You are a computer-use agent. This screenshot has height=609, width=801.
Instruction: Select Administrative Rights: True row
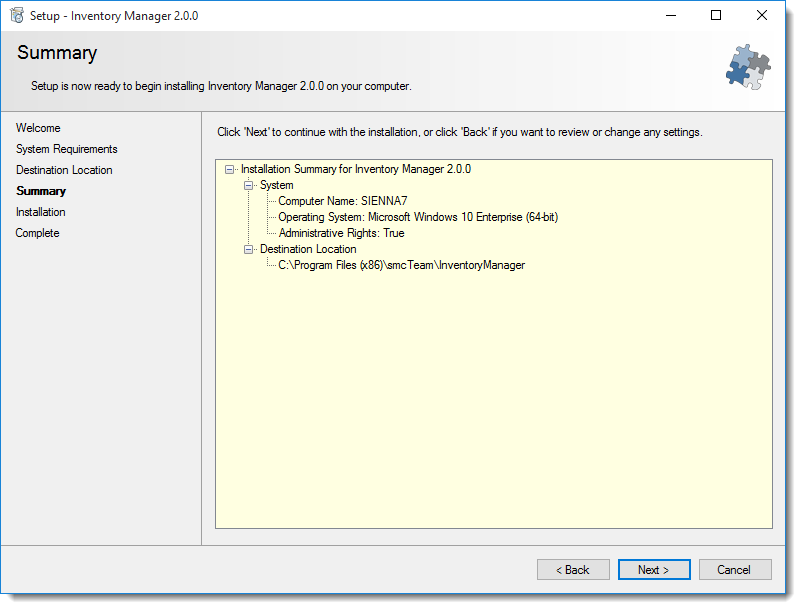[341, 233]
